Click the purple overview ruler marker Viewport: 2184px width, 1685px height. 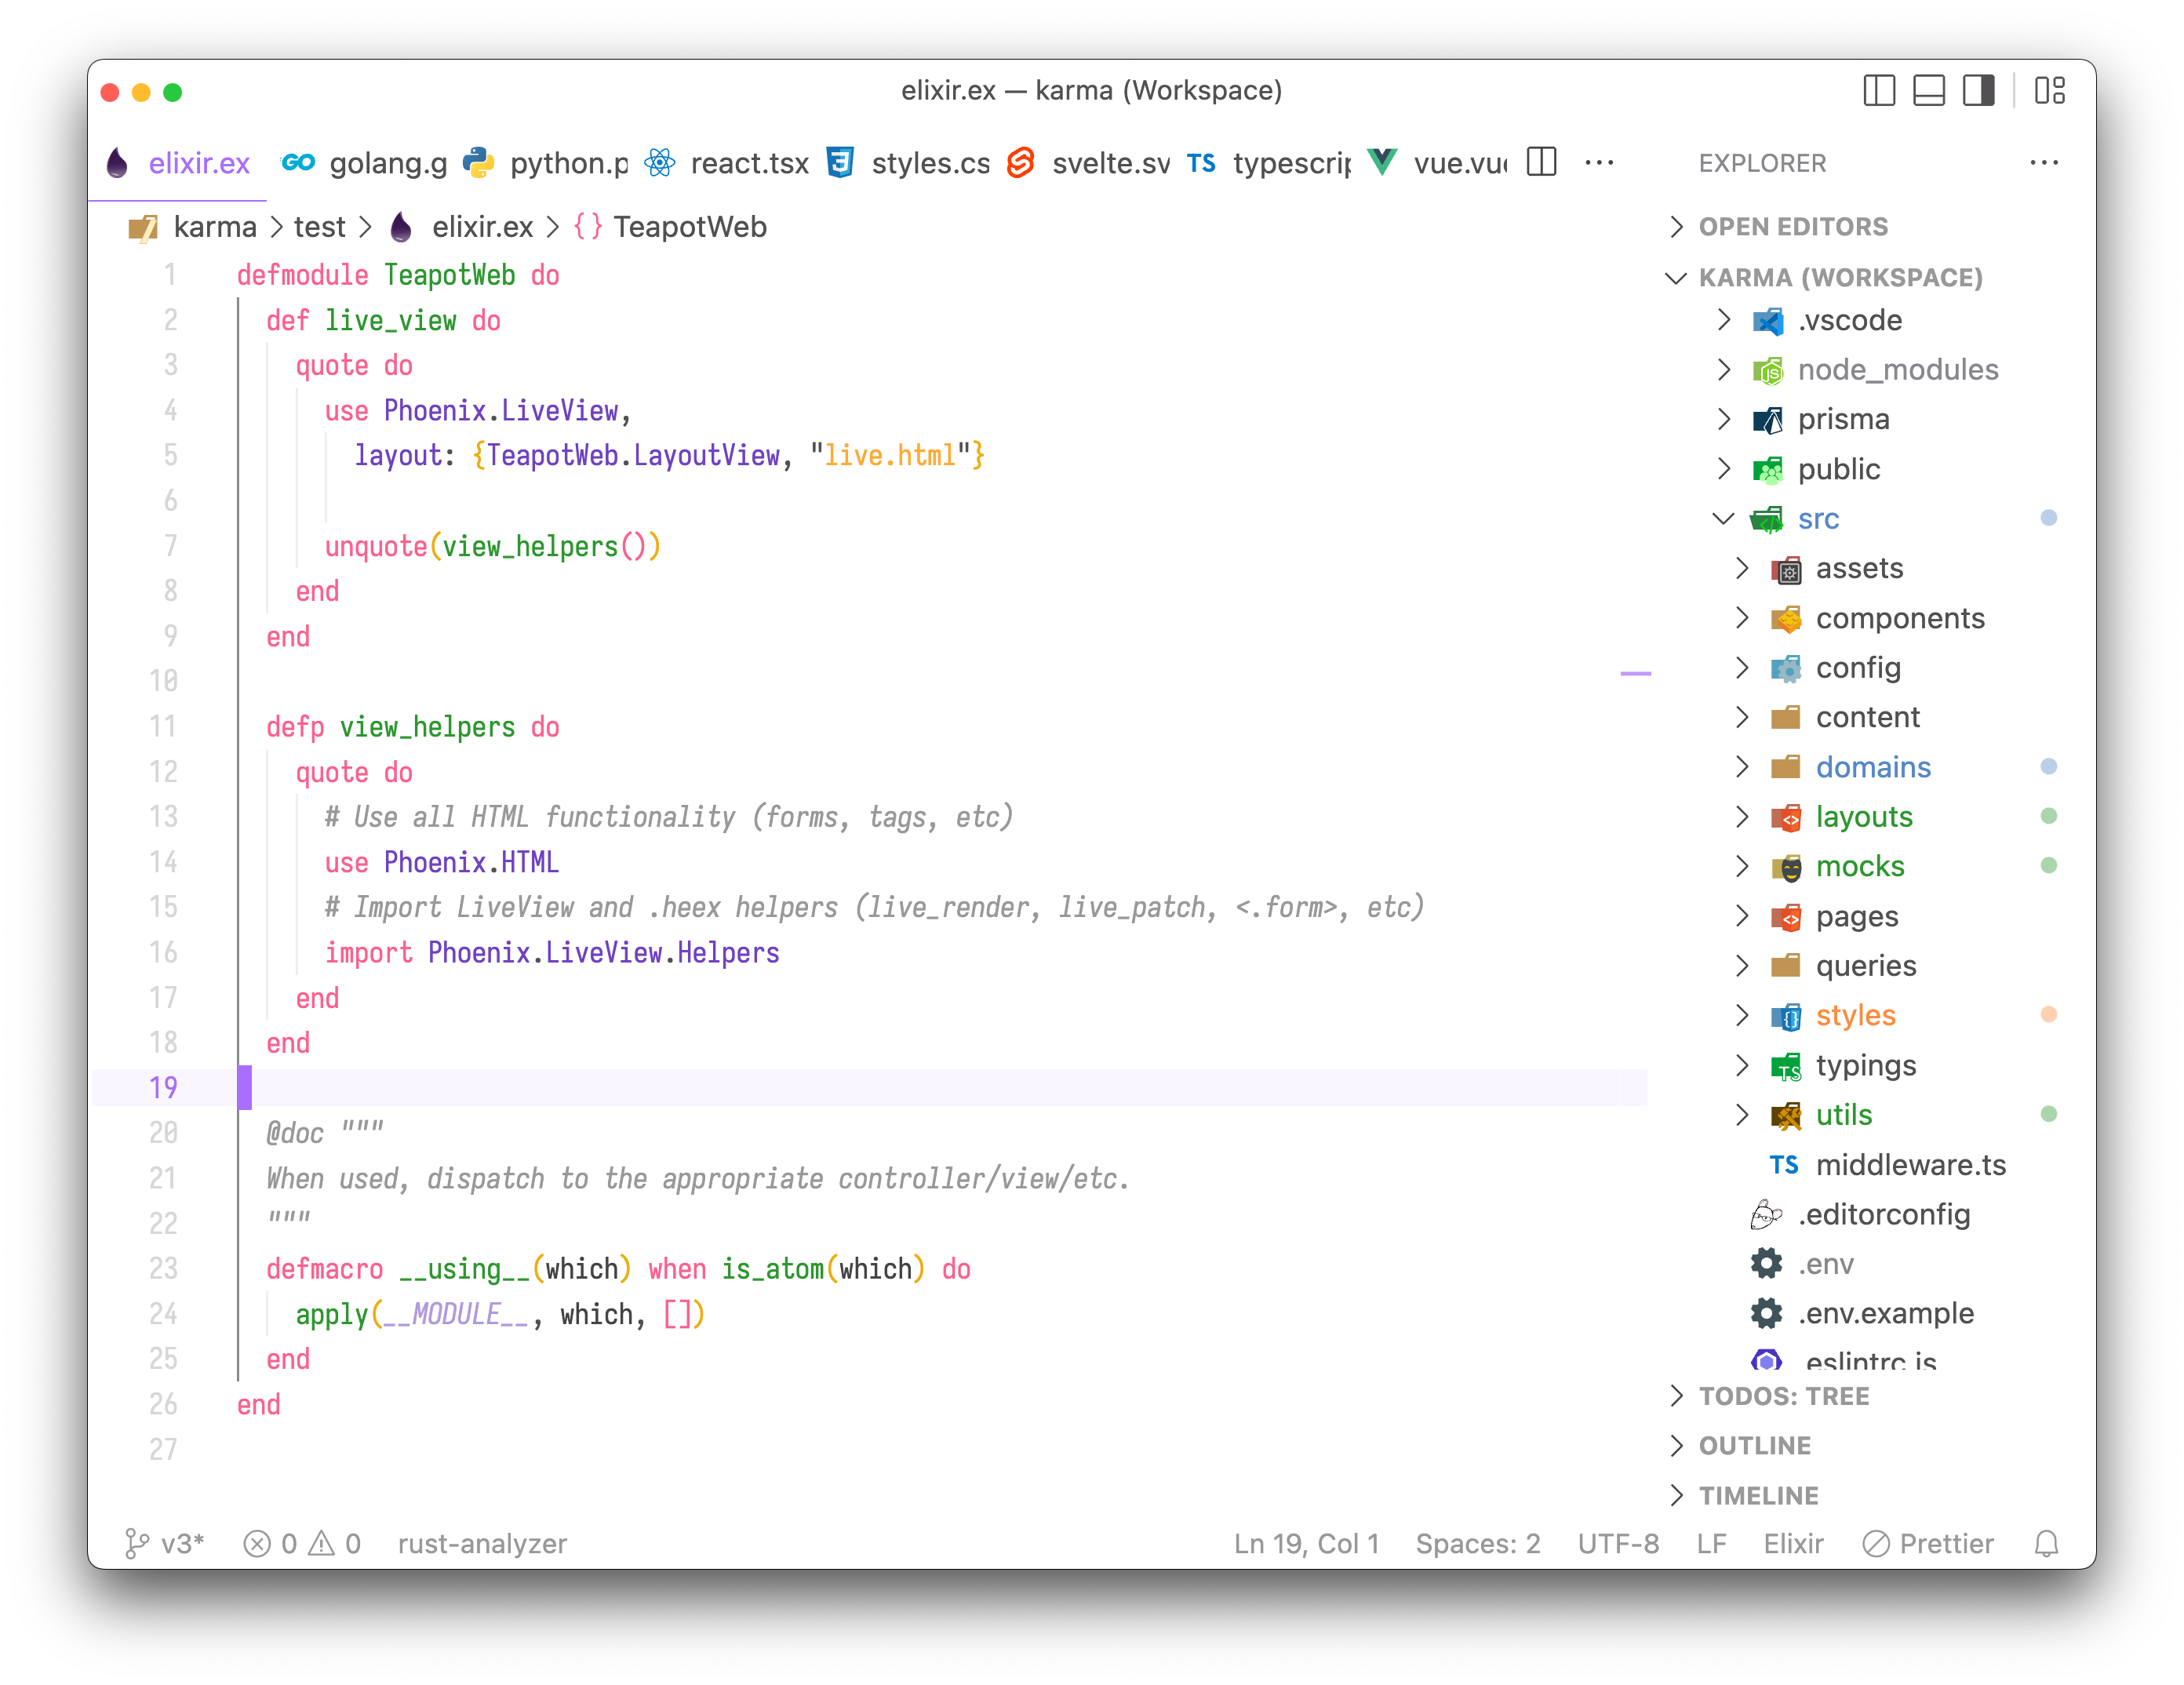click(x=1635, y=674)
